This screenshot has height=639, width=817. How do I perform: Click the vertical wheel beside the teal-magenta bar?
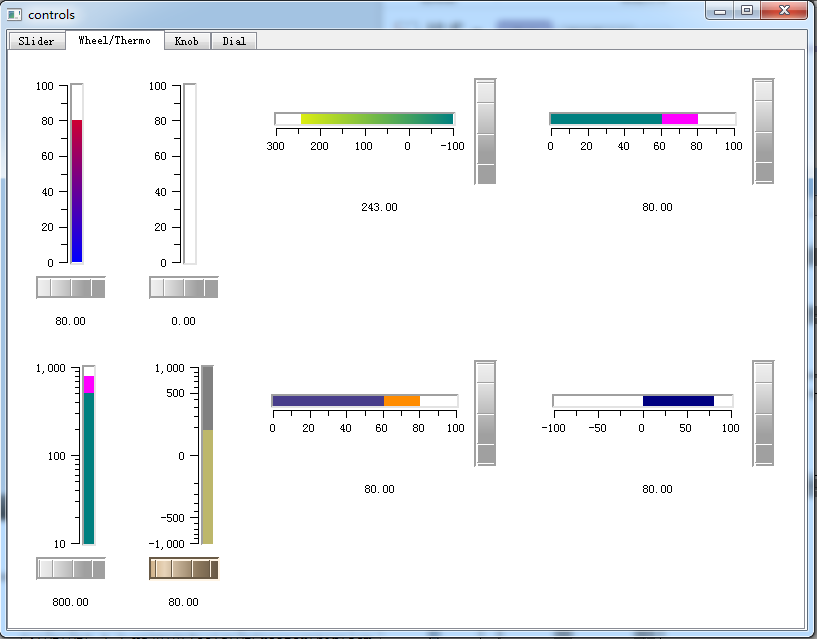click(x=763, y=131)
